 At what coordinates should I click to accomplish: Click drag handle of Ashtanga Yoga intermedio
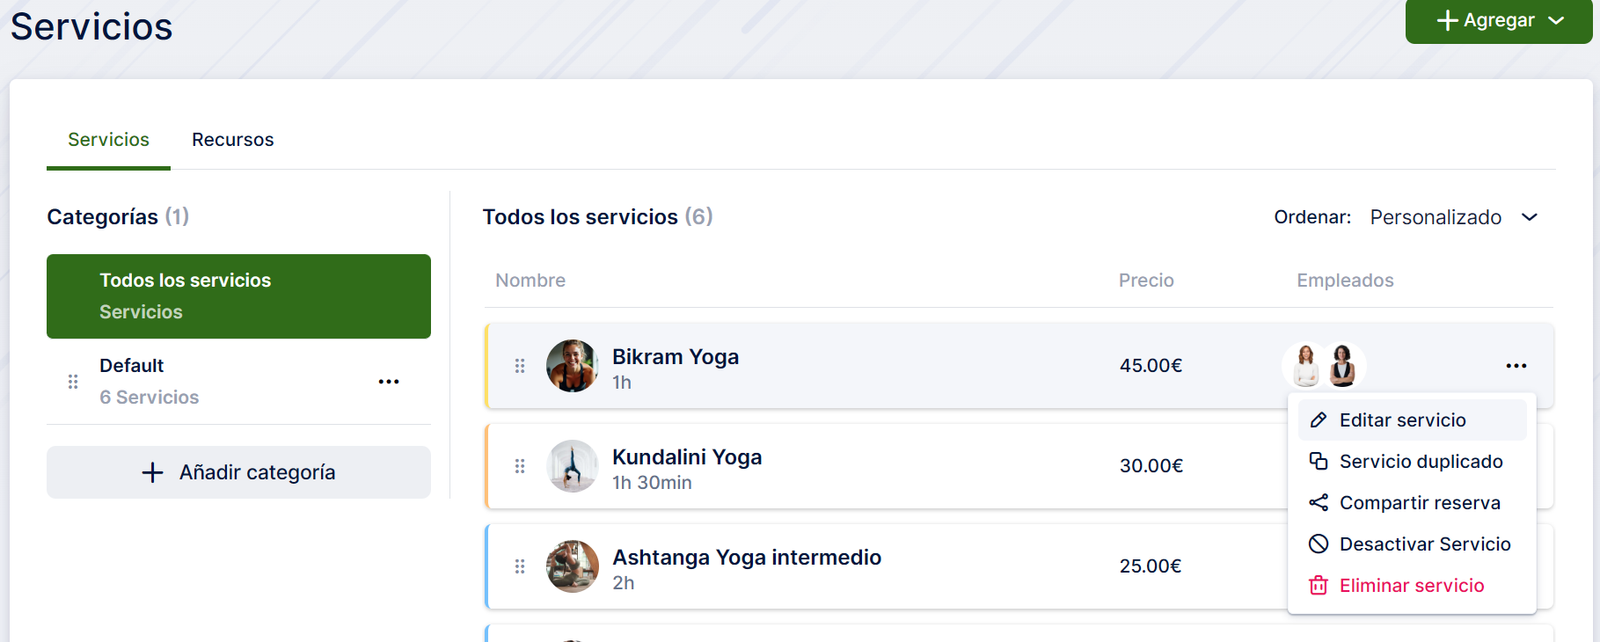click(520, 566)
